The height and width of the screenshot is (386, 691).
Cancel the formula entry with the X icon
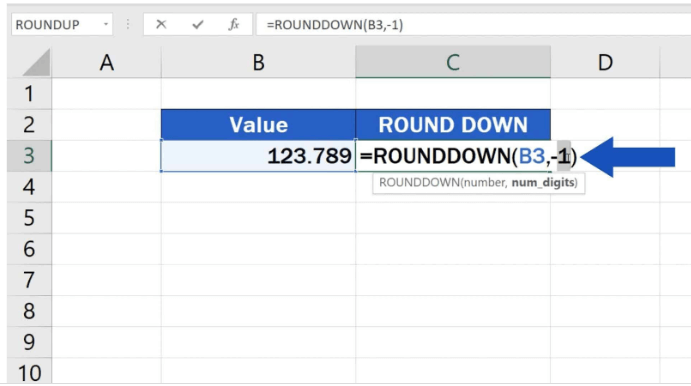(161, 24)
